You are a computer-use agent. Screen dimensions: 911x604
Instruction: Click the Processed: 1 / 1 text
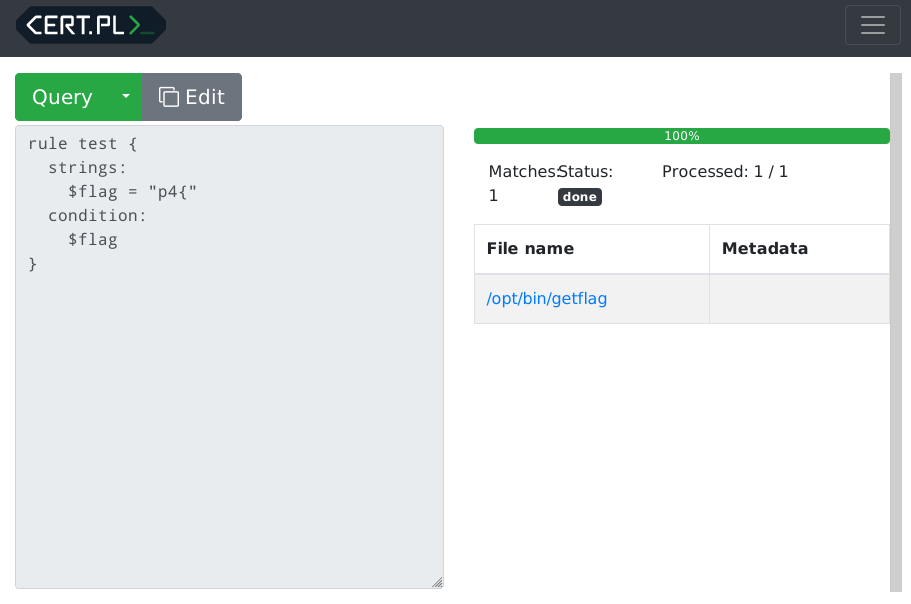[x=724, y=172]
